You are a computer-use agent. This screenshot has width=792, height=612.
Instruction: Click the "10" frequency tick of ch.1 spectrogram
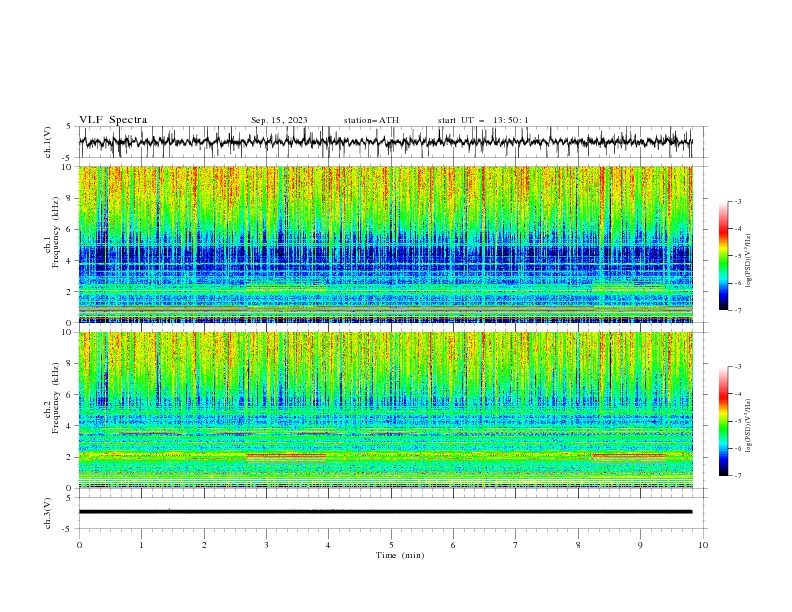tap(67, 167)
